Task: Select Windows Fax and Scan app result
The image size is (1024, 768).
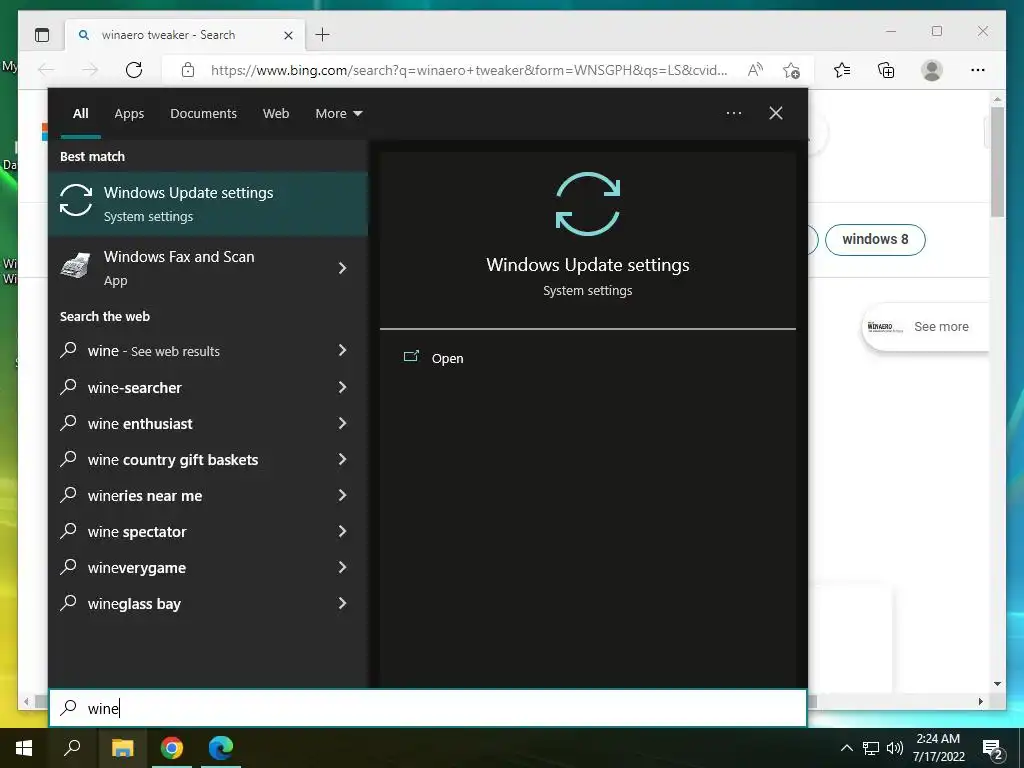Action: (x=185, y=268)
